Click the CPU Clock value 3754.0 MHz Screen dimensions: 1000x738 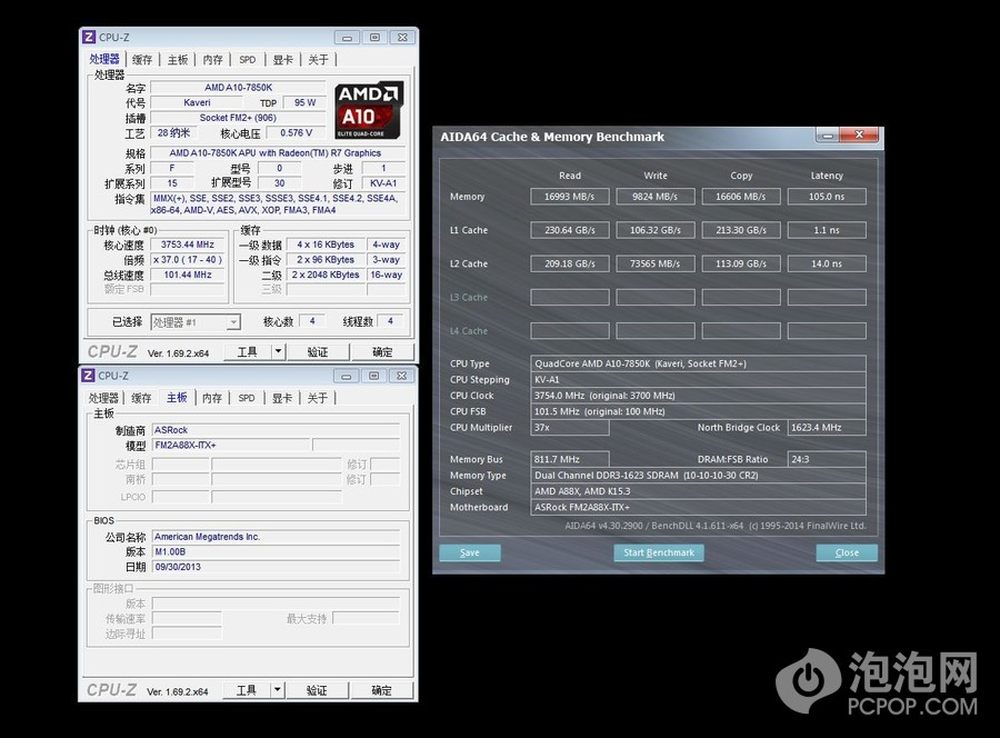pos(698,395)
